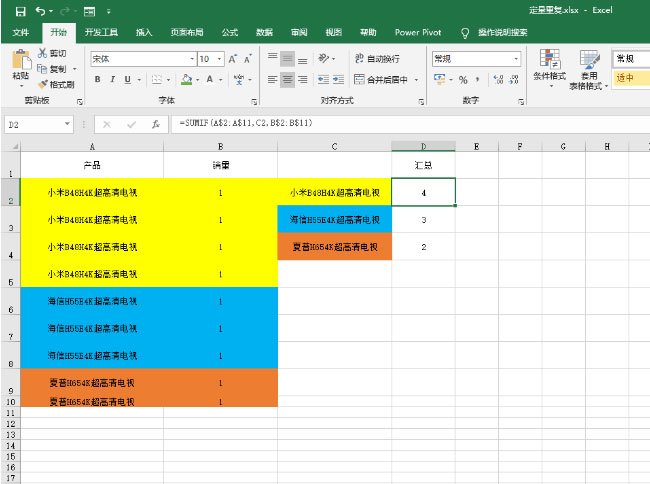Click the center horizontally icon
The image size is (650, 484).
(287, 79)
